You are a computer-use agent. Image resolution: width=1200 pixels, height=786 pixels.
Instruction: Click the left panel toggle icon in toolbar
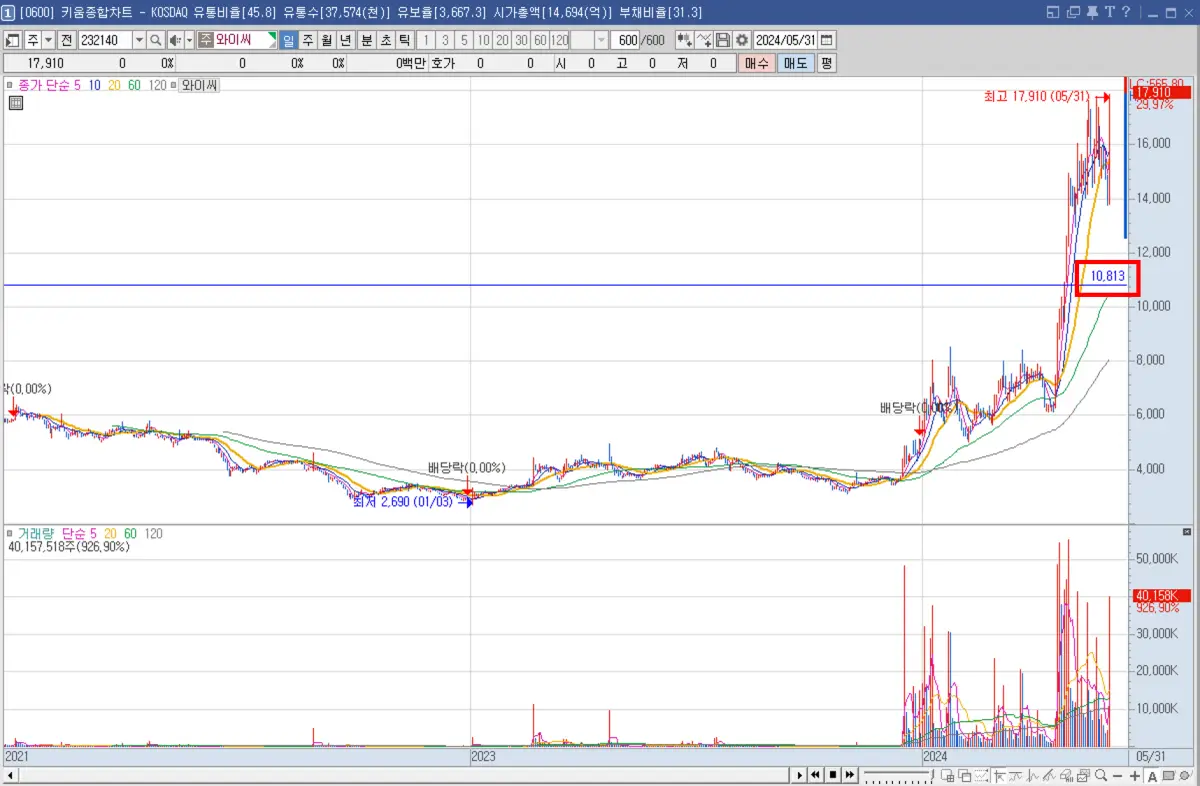pyautogui.click(x=13, y=40)
